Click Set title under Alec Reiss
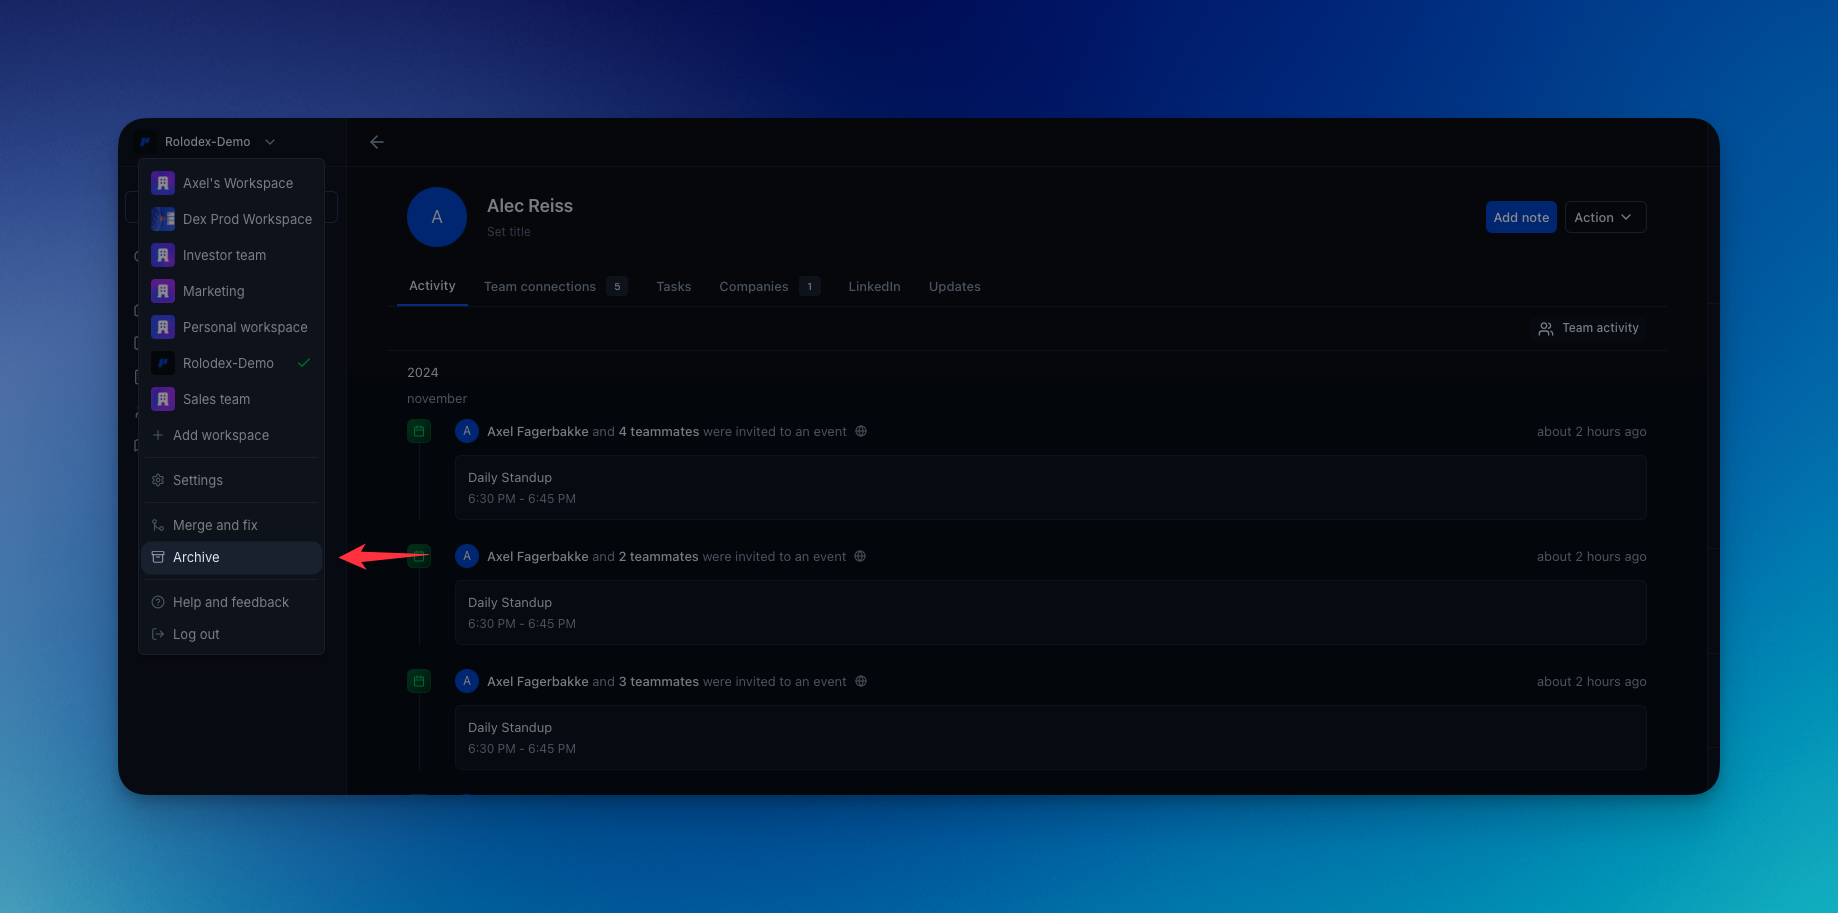Image resolution: width=1838 pixels, height=913 pixels. 509,232
